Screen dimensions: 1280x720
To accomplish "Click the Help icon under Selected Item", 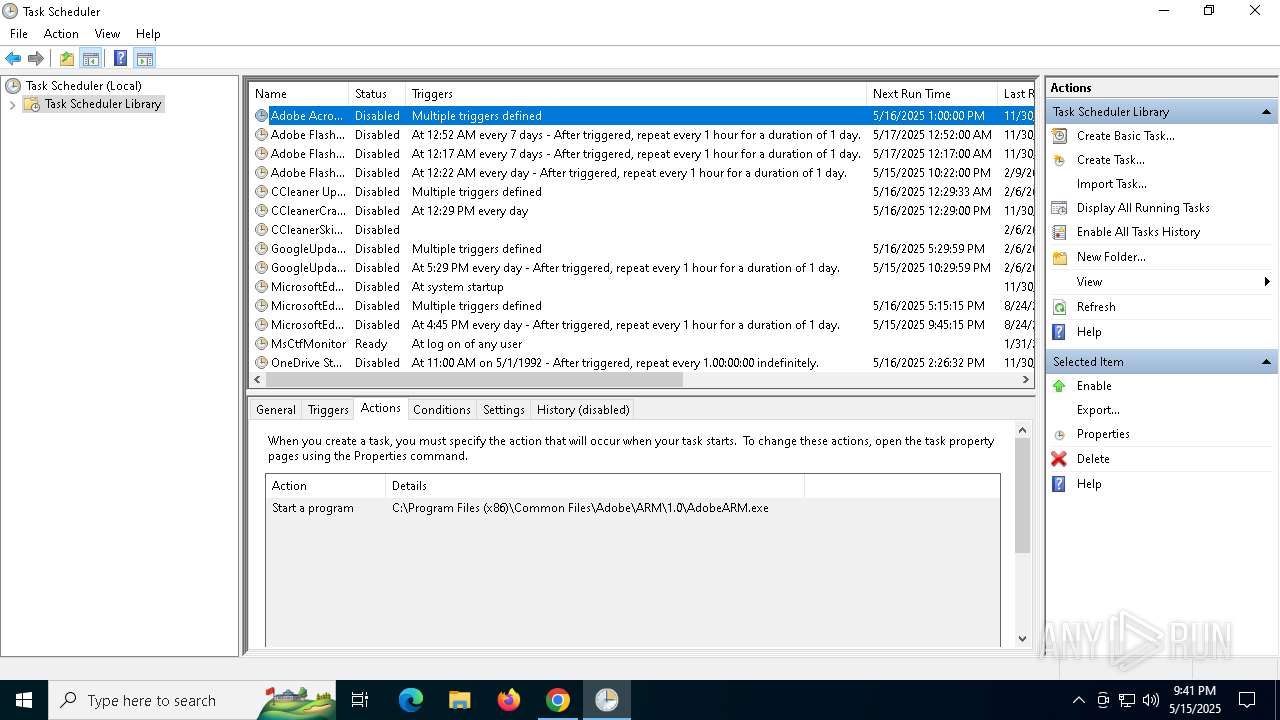I will click(1059, 484).
